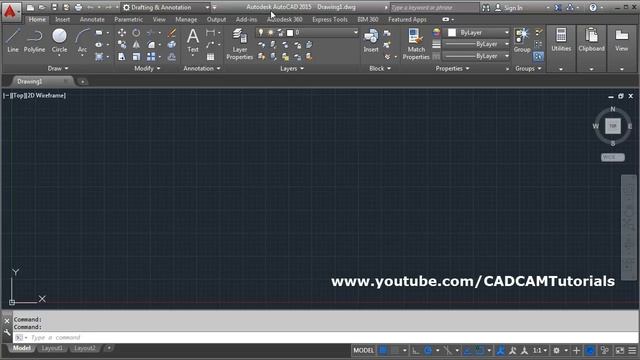This screenshot has height=360, width=640.
Task: Click the Rotate tool icon
Action: 136,33
